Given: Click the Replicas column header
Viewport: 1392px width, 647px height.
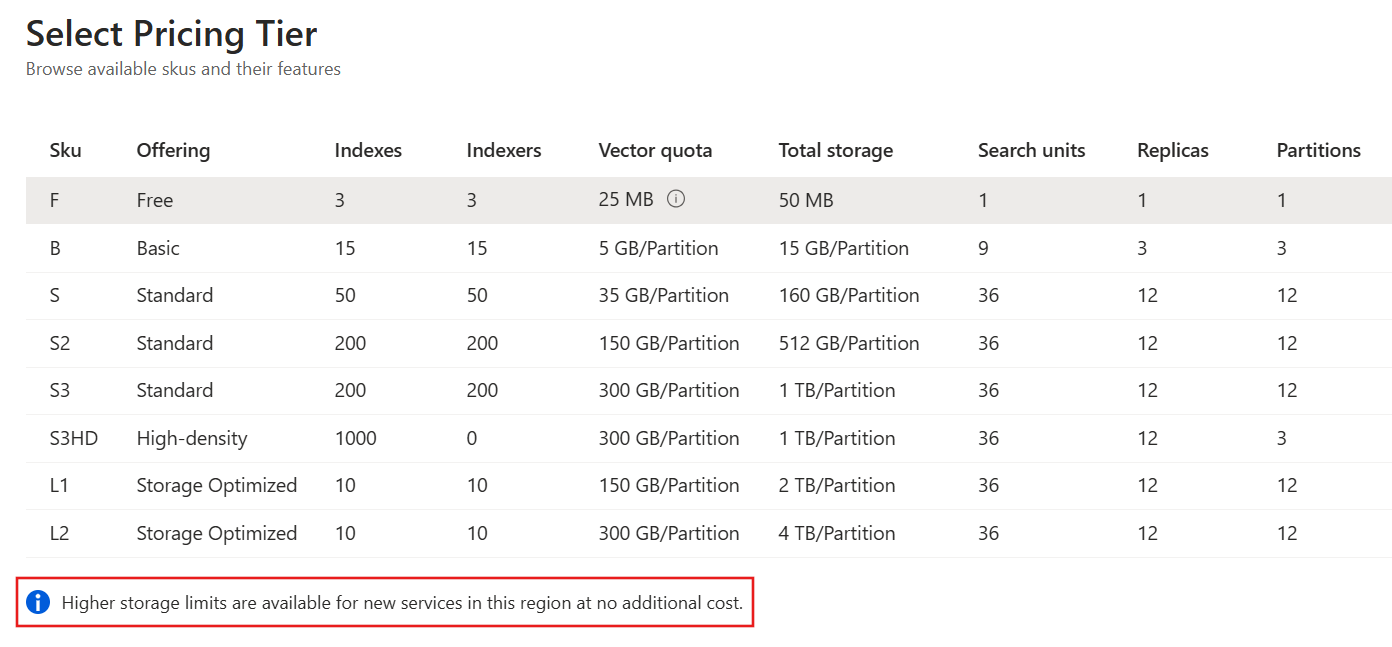Looking at the screenshot, I should [1172, 151].
